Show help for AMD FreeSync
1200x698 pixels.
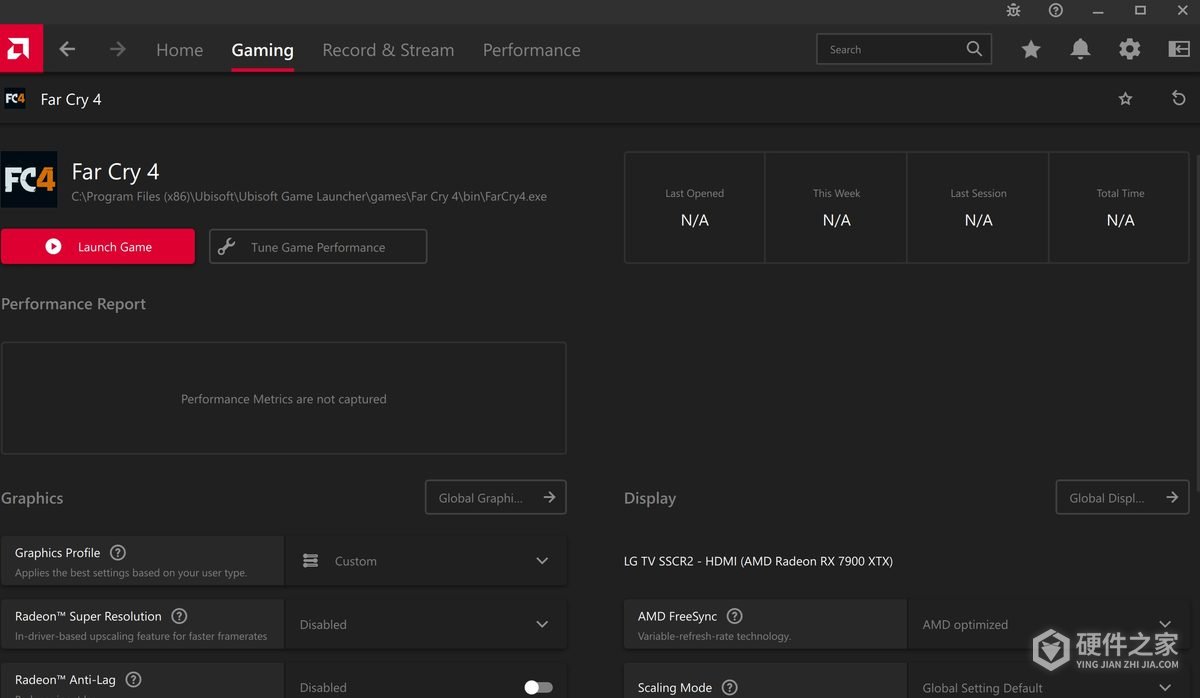[734, 616]
